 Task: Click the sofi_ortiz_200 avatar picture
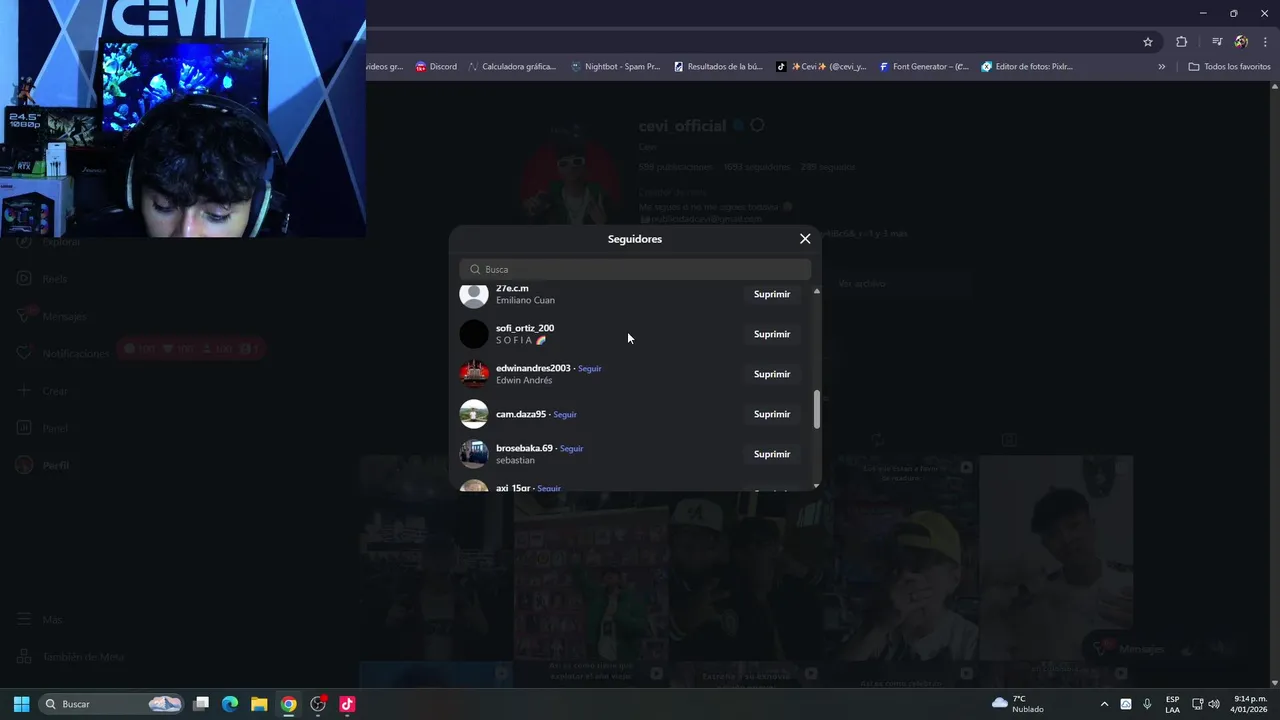[474, 334]
